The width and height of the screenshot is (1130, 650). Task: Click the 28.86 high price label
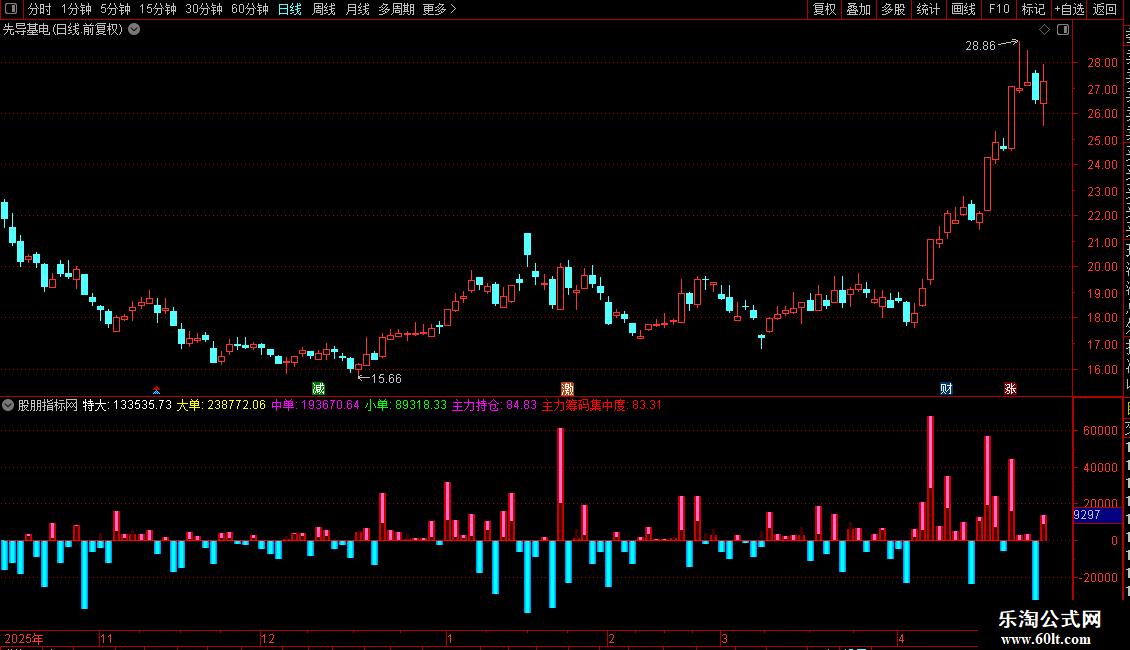[x=980, y=46]
